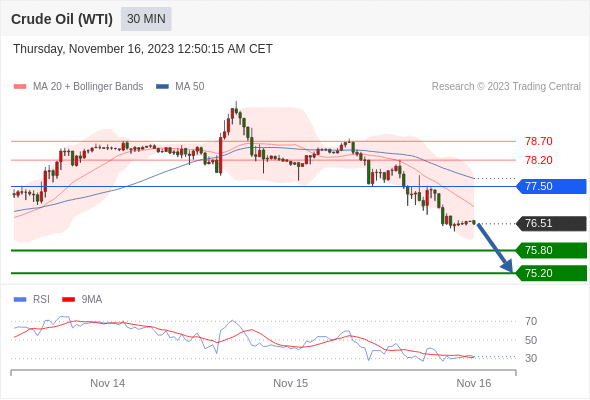This screenshot has height=400, width=590.
Task: Select the black 76.51 current price tag
Action: coord(551,224)
